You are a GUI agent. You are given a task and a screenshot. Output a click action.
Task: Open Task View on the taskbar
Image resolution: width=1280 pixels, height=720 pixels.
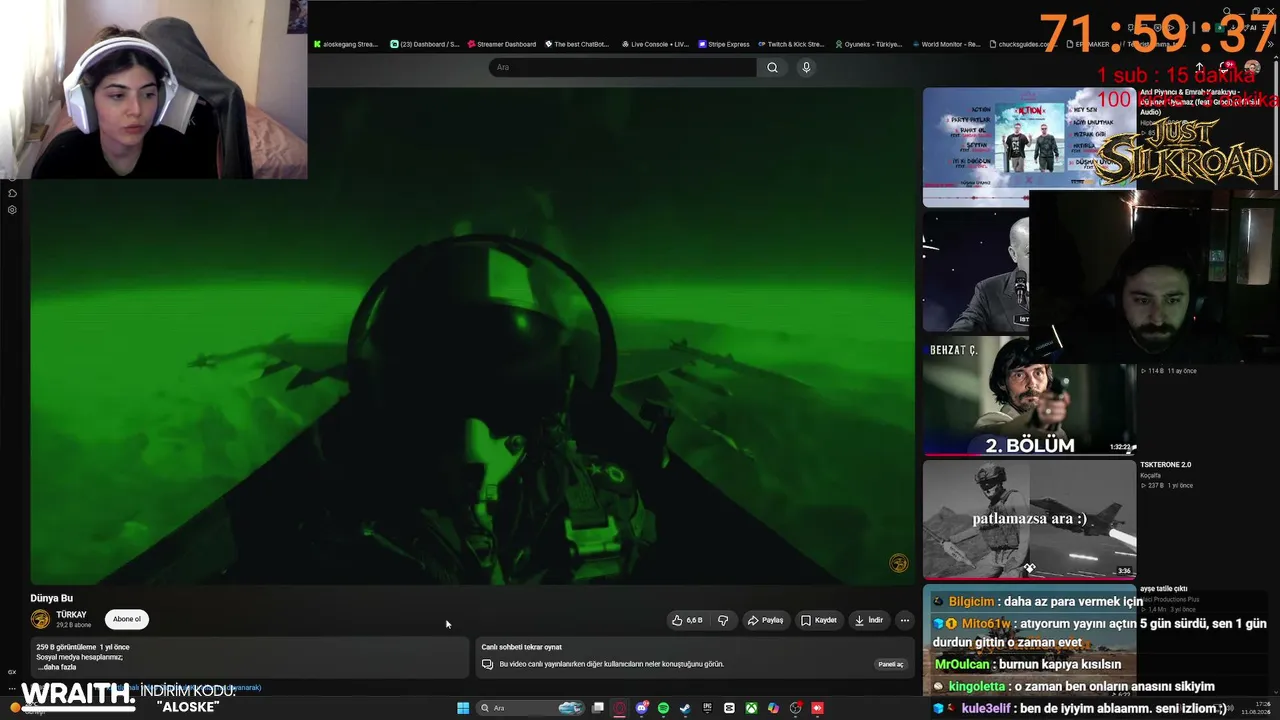(598, 708)
